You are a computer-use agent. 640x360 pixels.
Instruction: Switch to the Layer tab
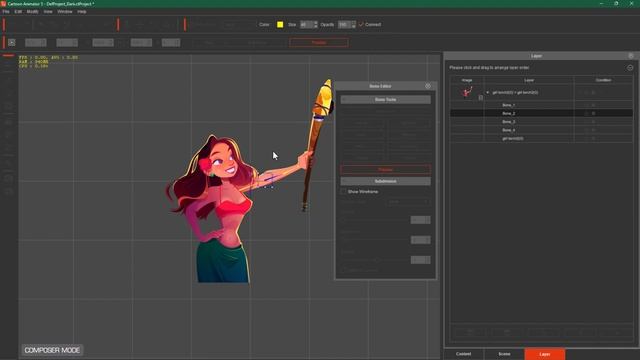545,354
